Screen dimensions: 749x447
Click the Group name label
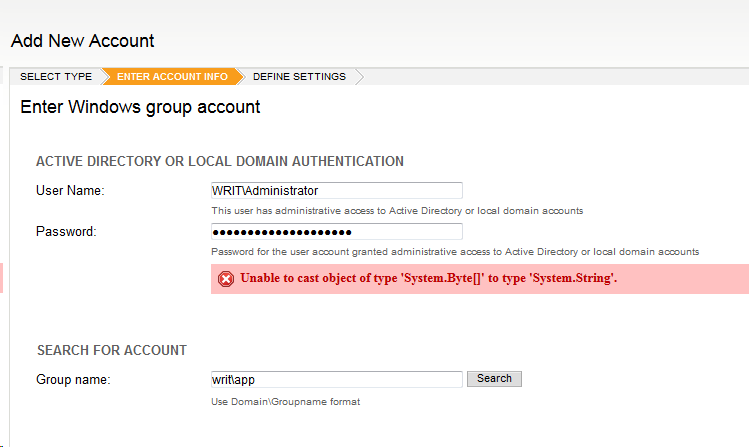[73, 380]
